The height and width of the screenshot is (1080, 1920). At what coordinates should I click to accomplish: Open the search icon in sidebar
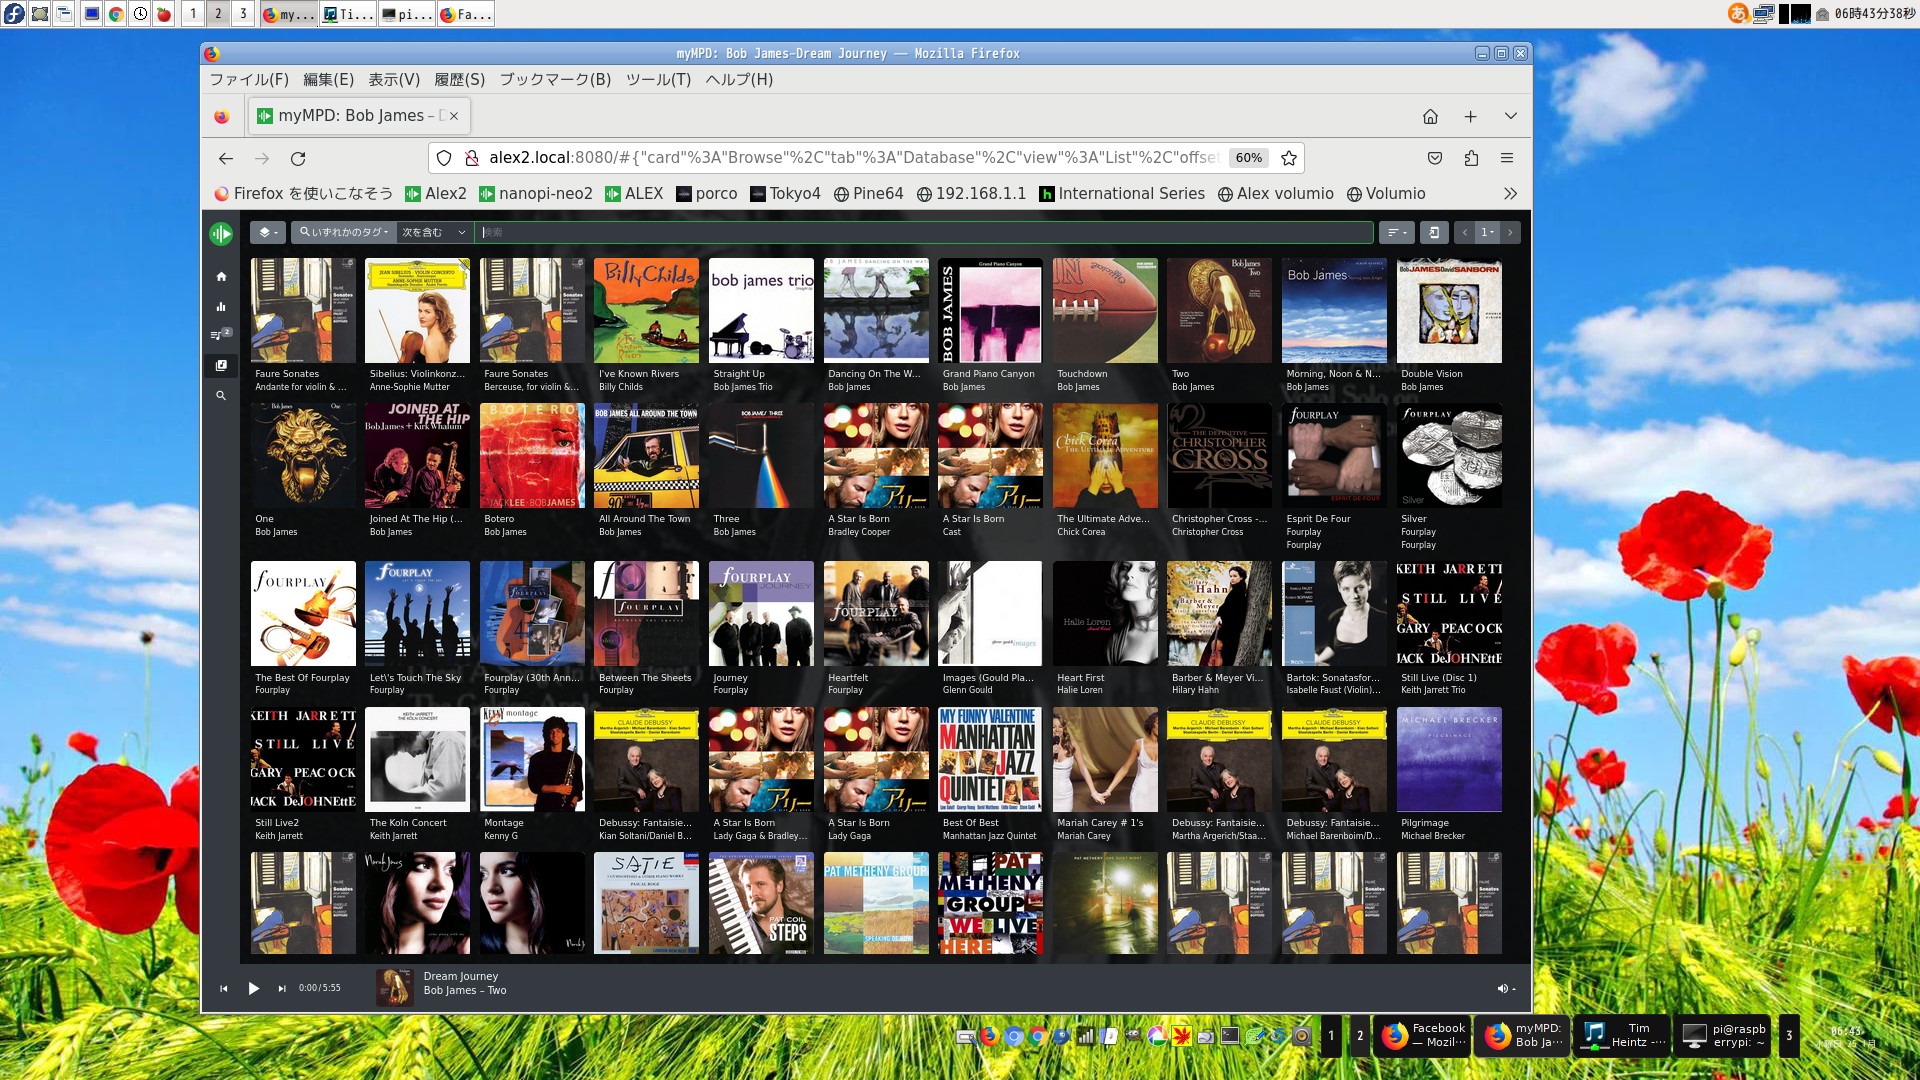click(221, 396)
